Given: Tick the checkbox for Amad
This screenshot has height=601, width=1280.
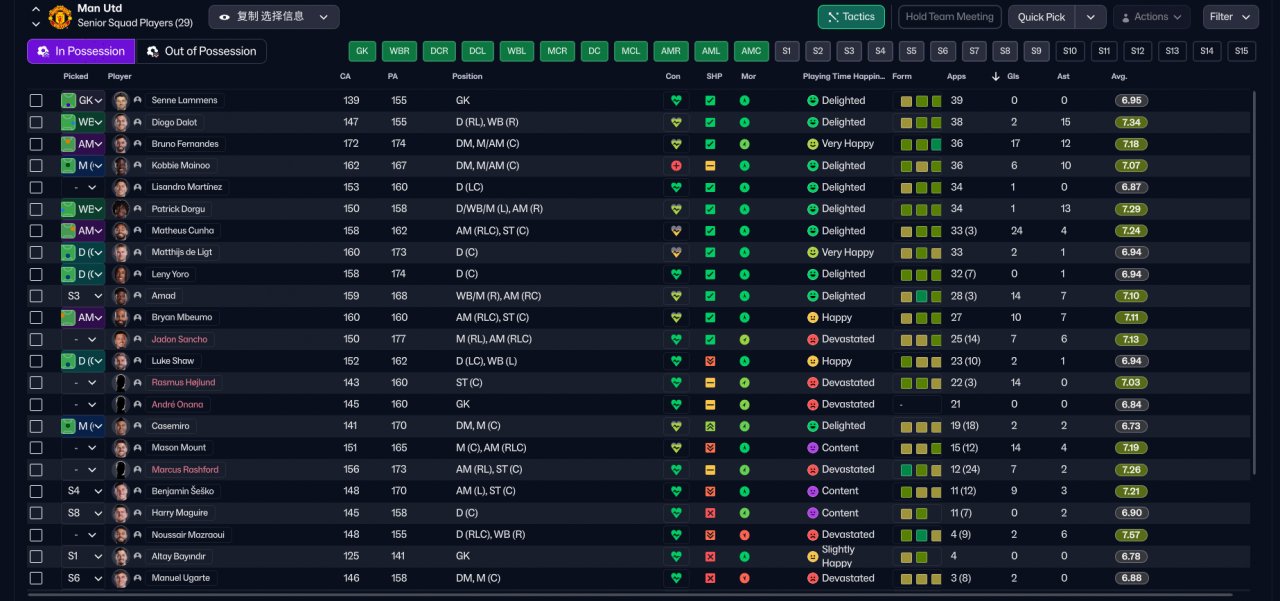Looking at the screenshot, I should click(x=36, y=296).
